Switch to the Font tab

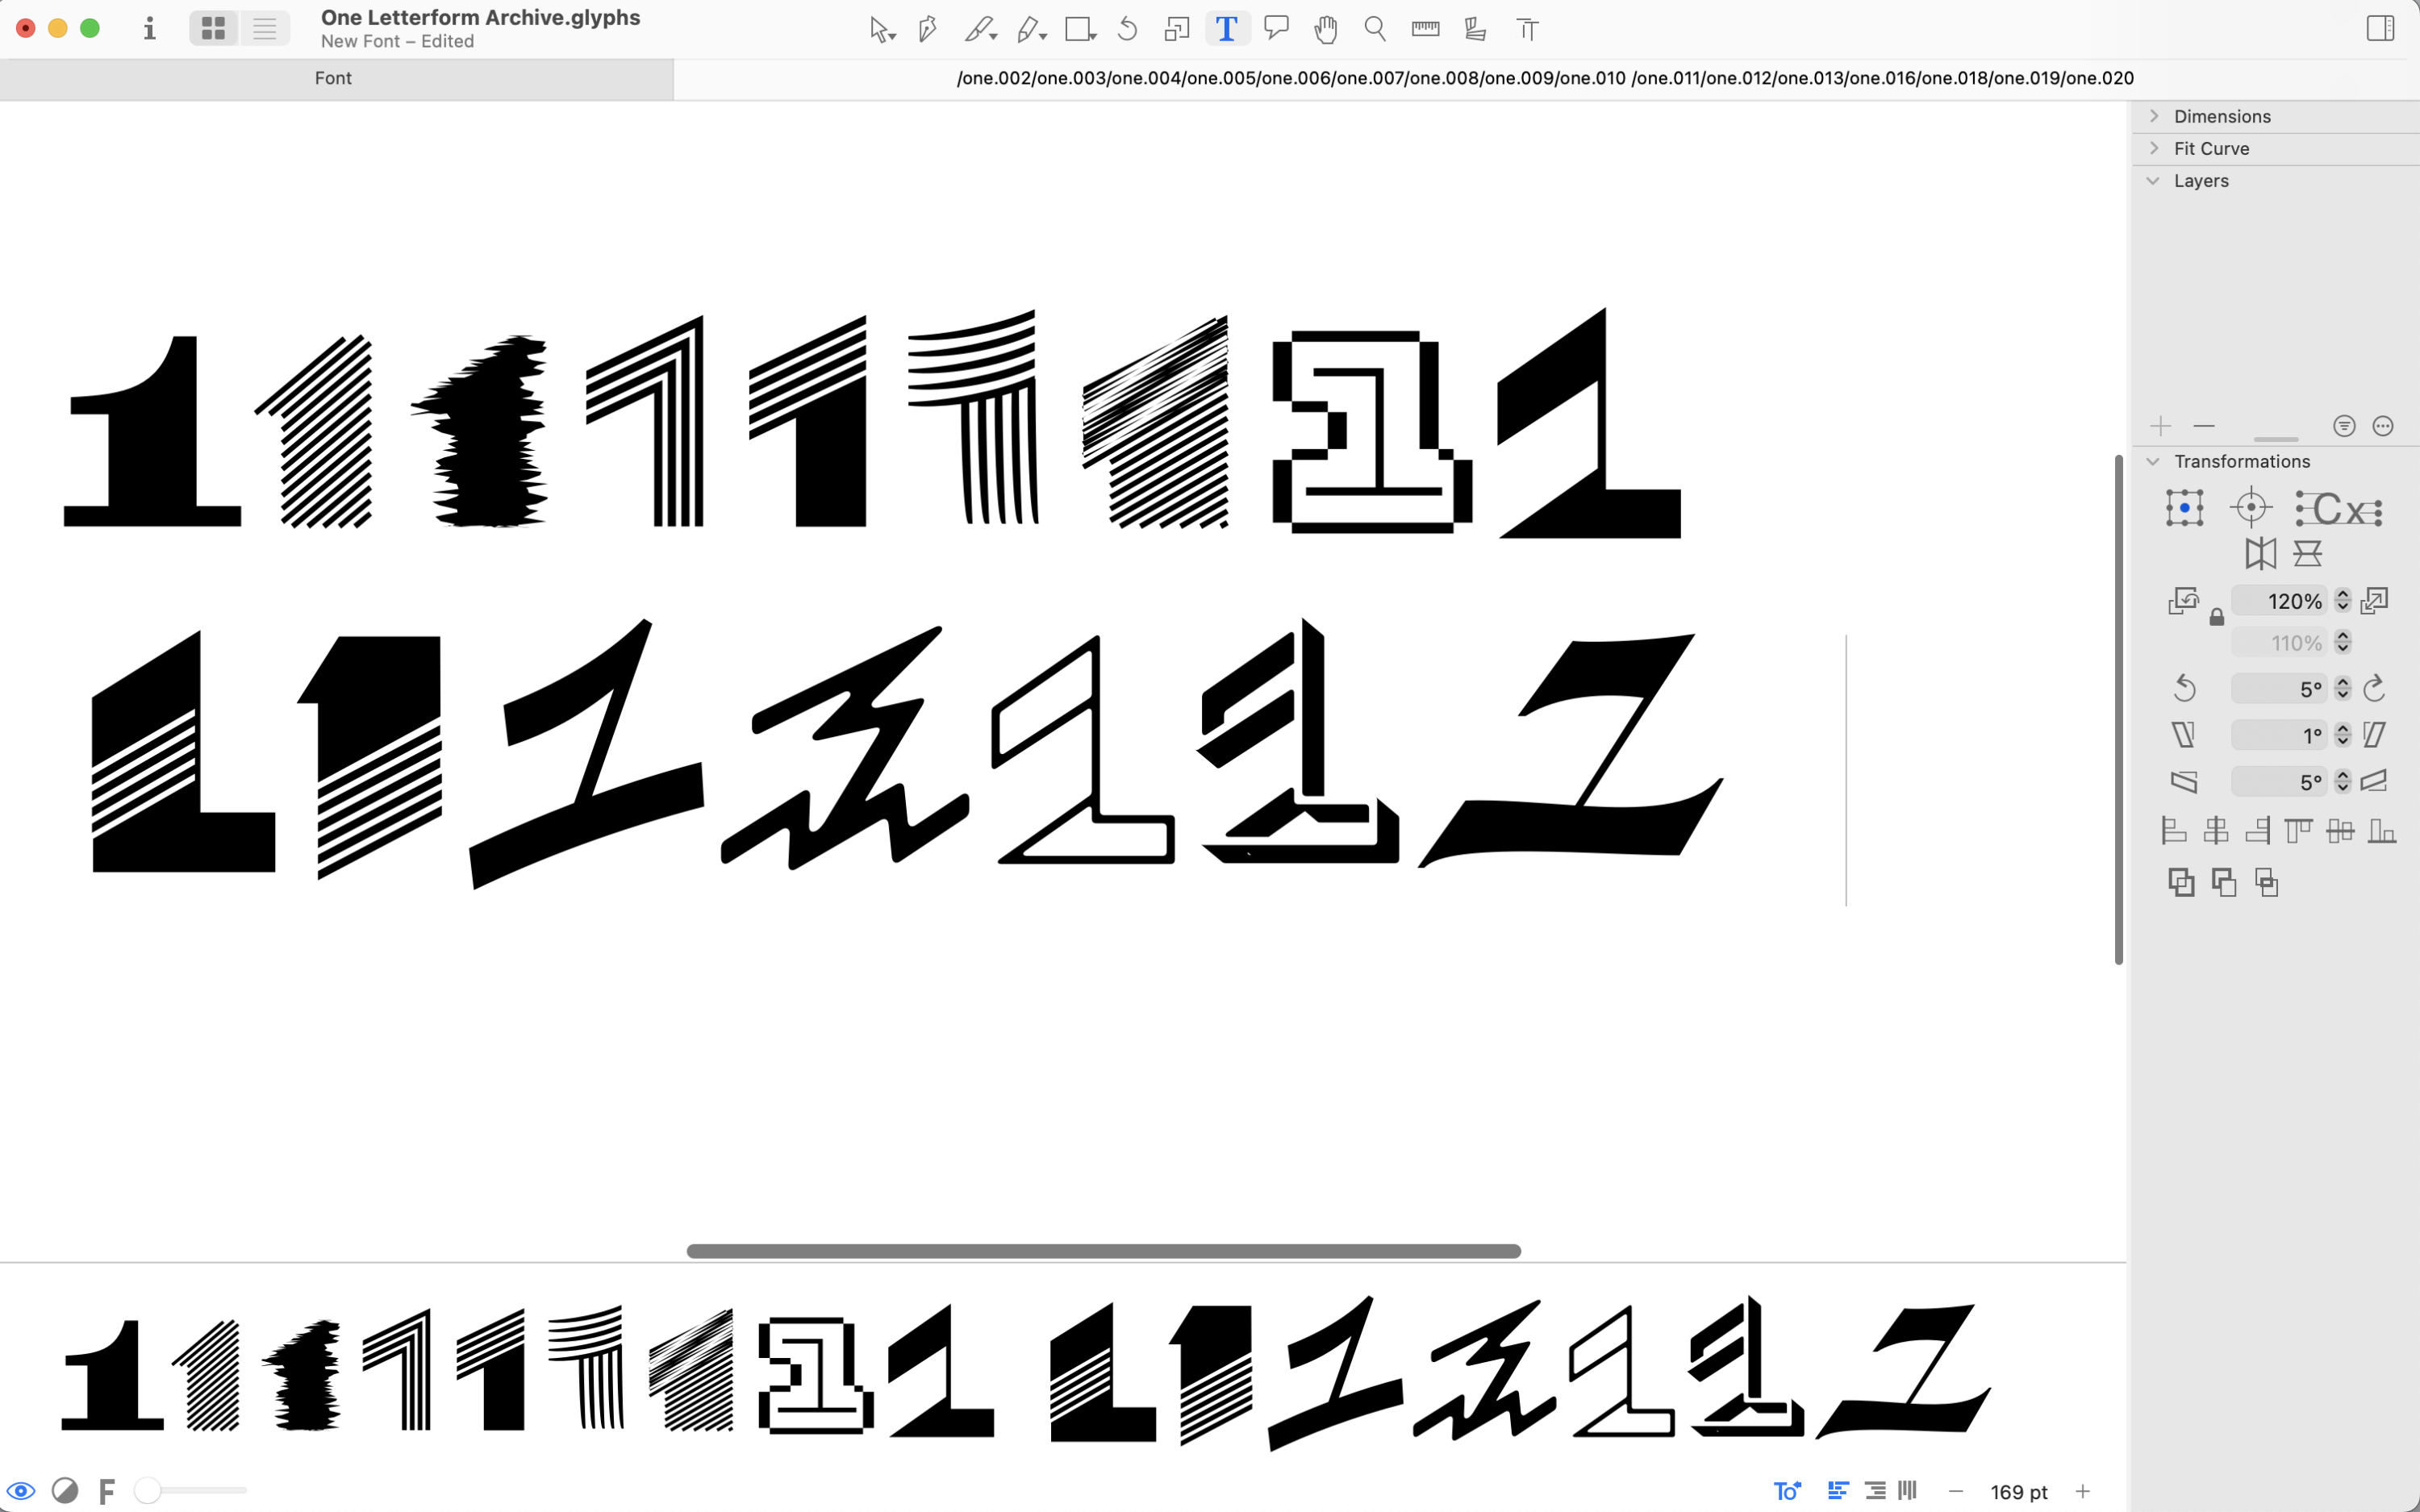pyautogui.click(x=334, y=78)
